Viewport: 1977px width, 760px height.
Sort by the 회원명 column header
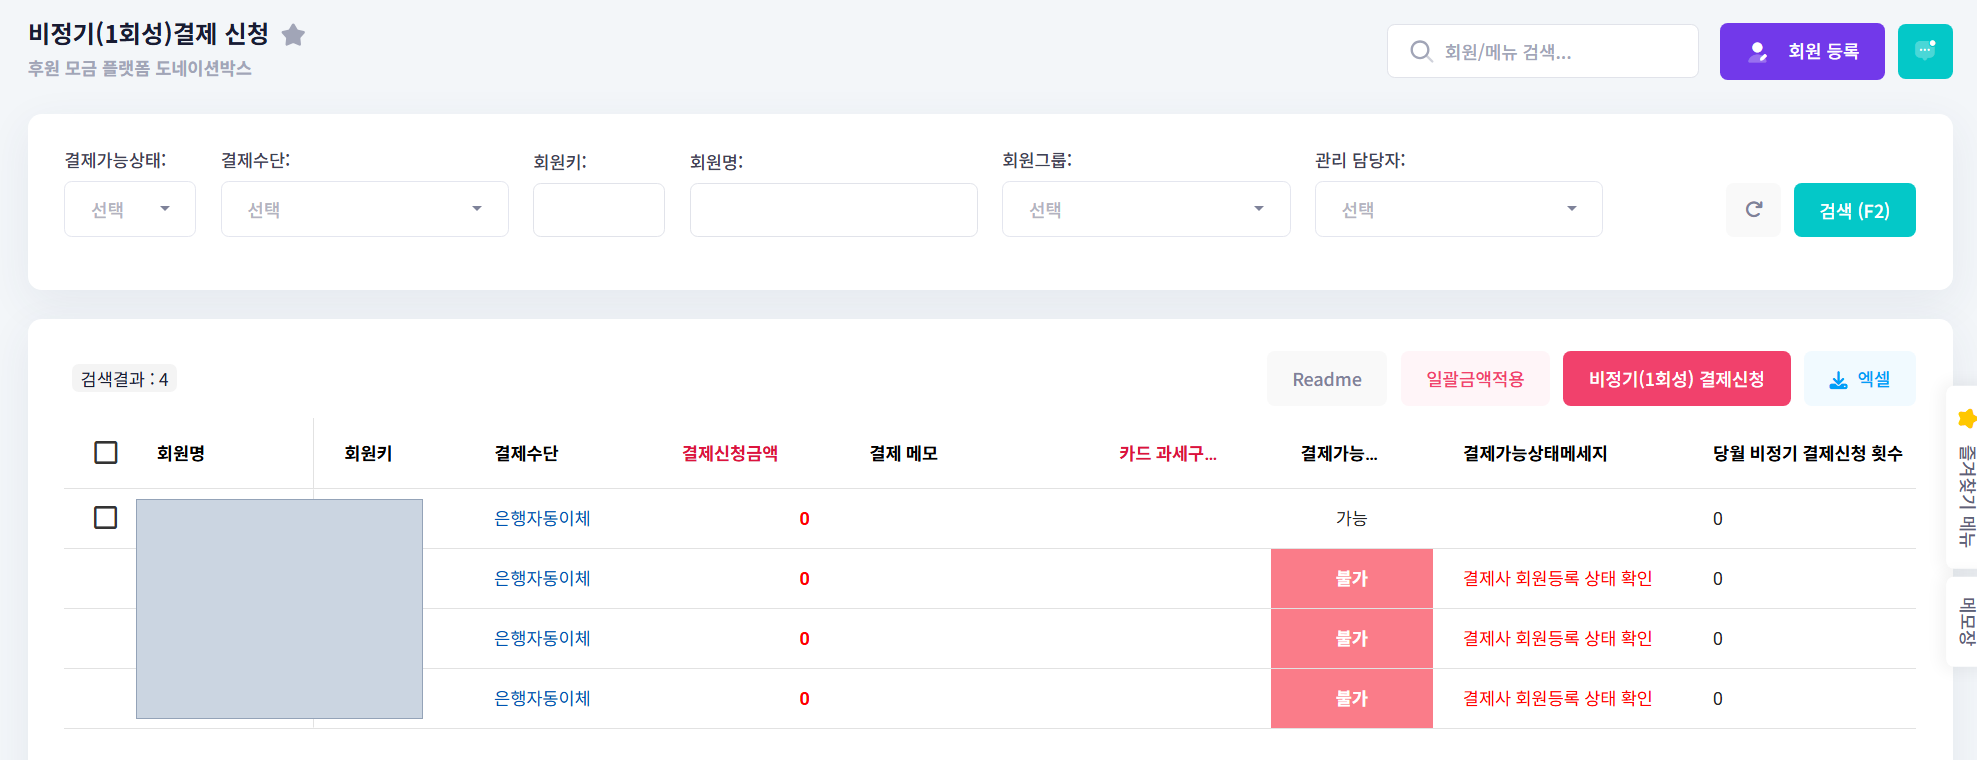pyautogui.click(x=181, y=453)
